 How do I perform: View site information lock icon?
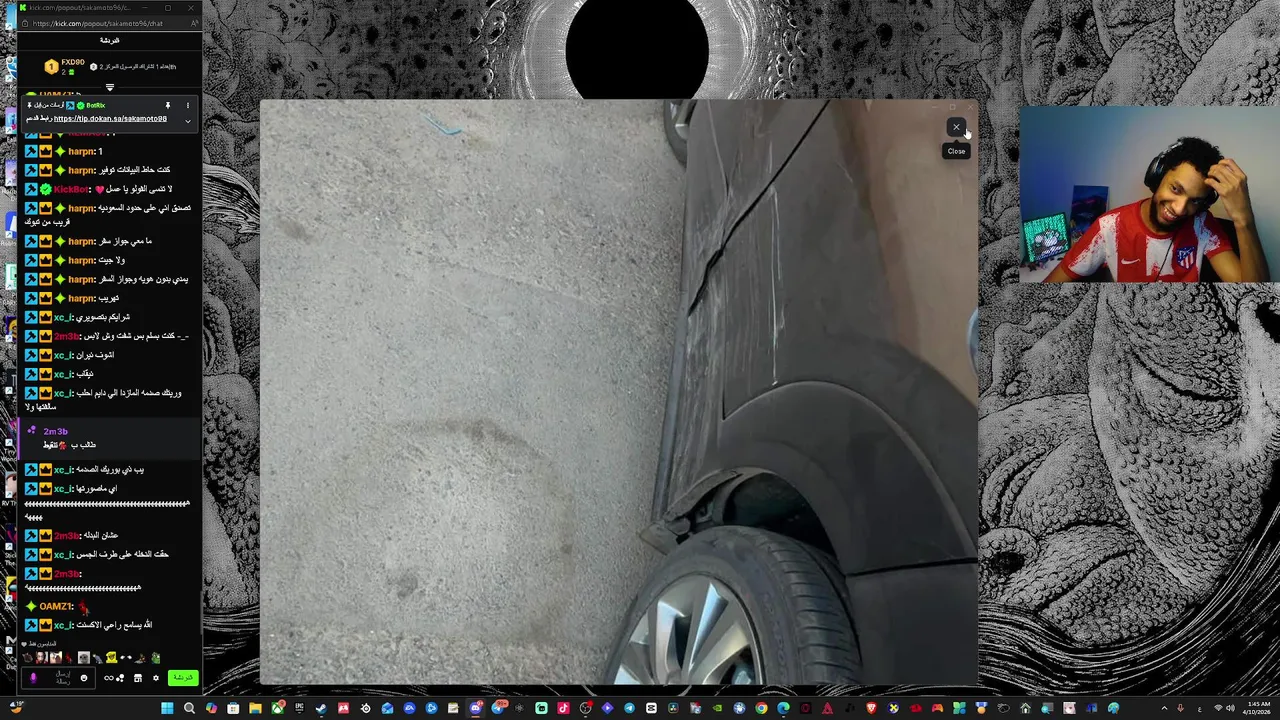coord(24,23)
